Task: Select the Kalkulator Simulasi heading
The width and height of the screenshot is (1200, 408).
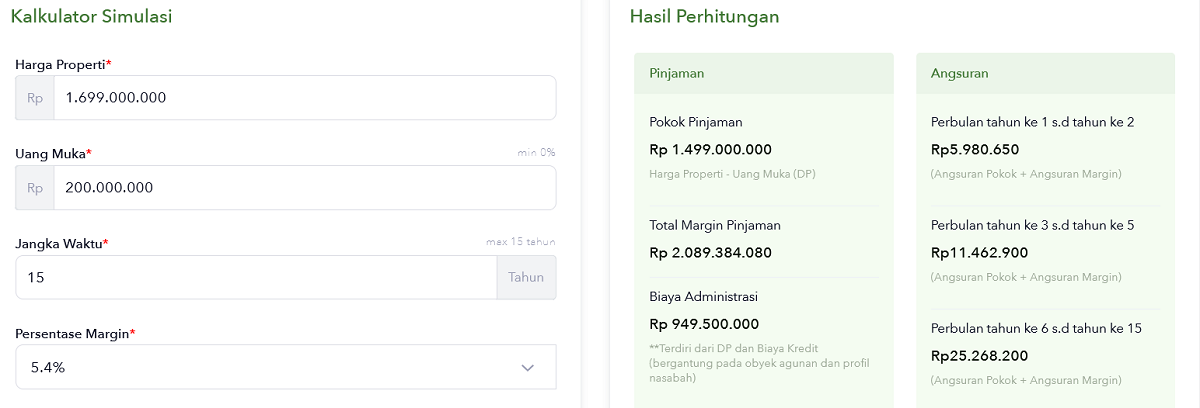Action: [x=91, y=16]
